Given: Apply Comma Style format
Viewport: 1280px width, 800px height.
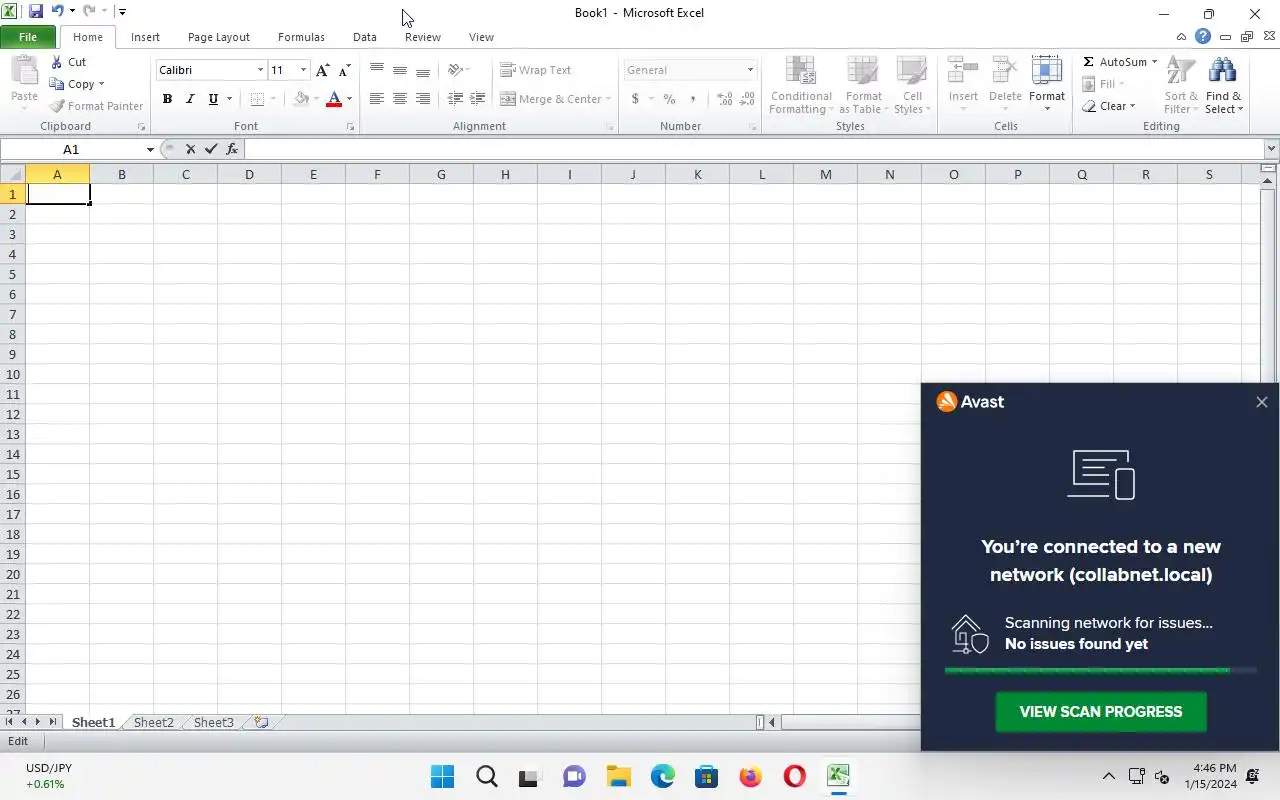Looking at the screenshot, I should click(693, 99).
